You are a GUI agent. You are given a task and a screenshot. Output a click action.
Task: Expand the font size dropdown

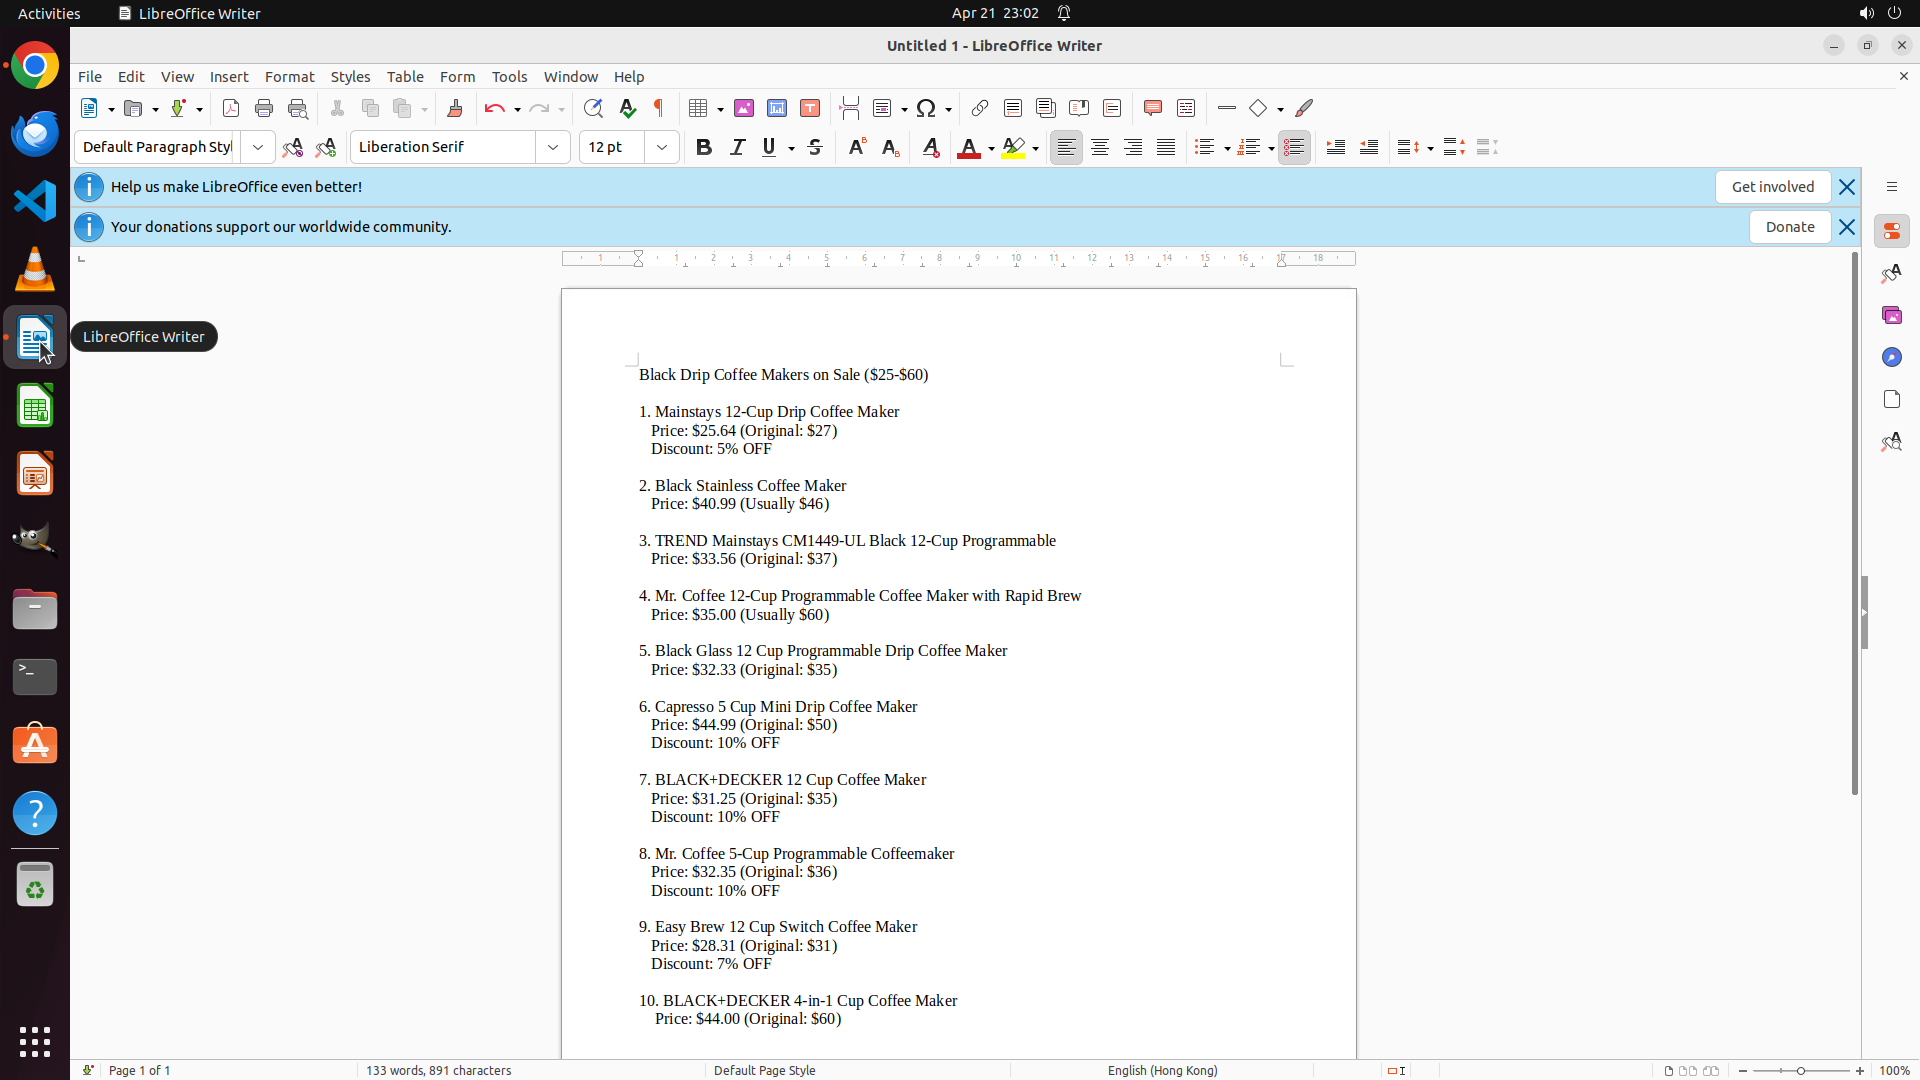coord(662,147)
